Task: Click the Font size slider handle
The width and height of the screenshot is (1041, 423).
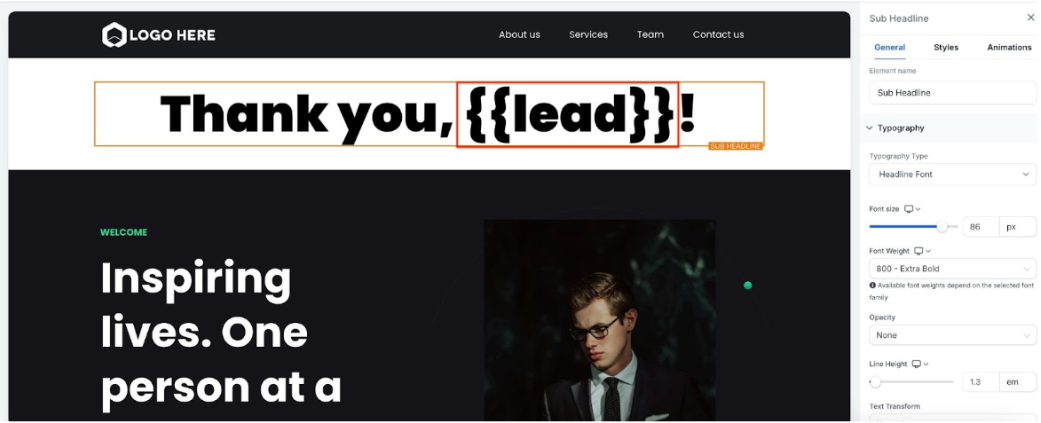Action: point(942,227)
